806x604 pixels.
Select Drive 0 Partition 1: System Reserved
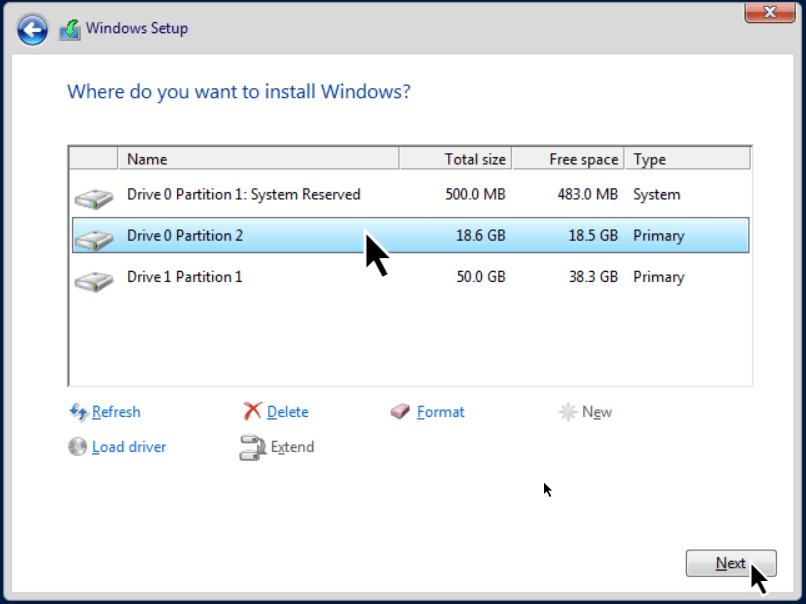(410, 194)
